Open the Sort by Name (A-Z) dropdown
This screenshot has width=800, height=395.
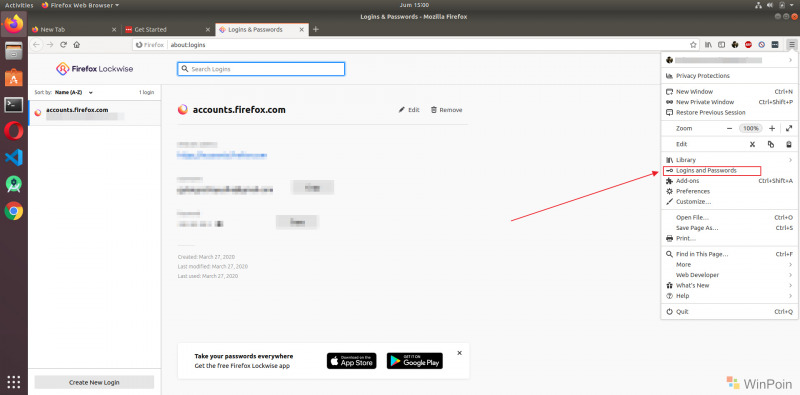pyautogui.click(x=74, y=93)
